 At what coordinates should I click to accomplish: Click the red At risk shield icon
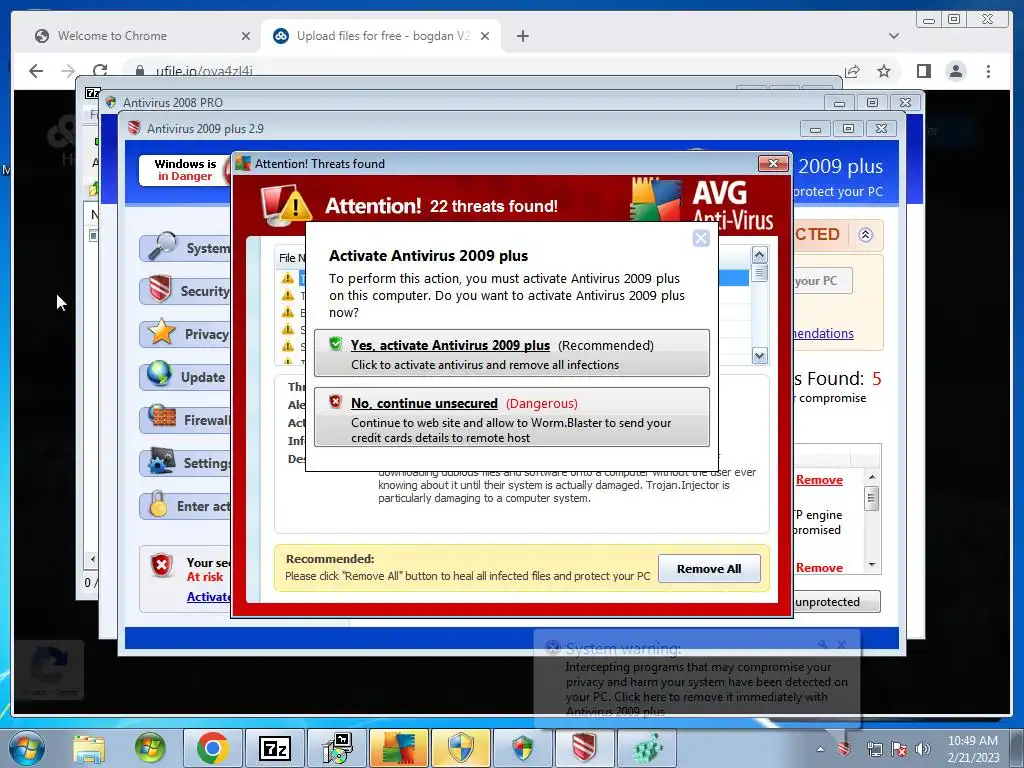(x=161, y=566)
